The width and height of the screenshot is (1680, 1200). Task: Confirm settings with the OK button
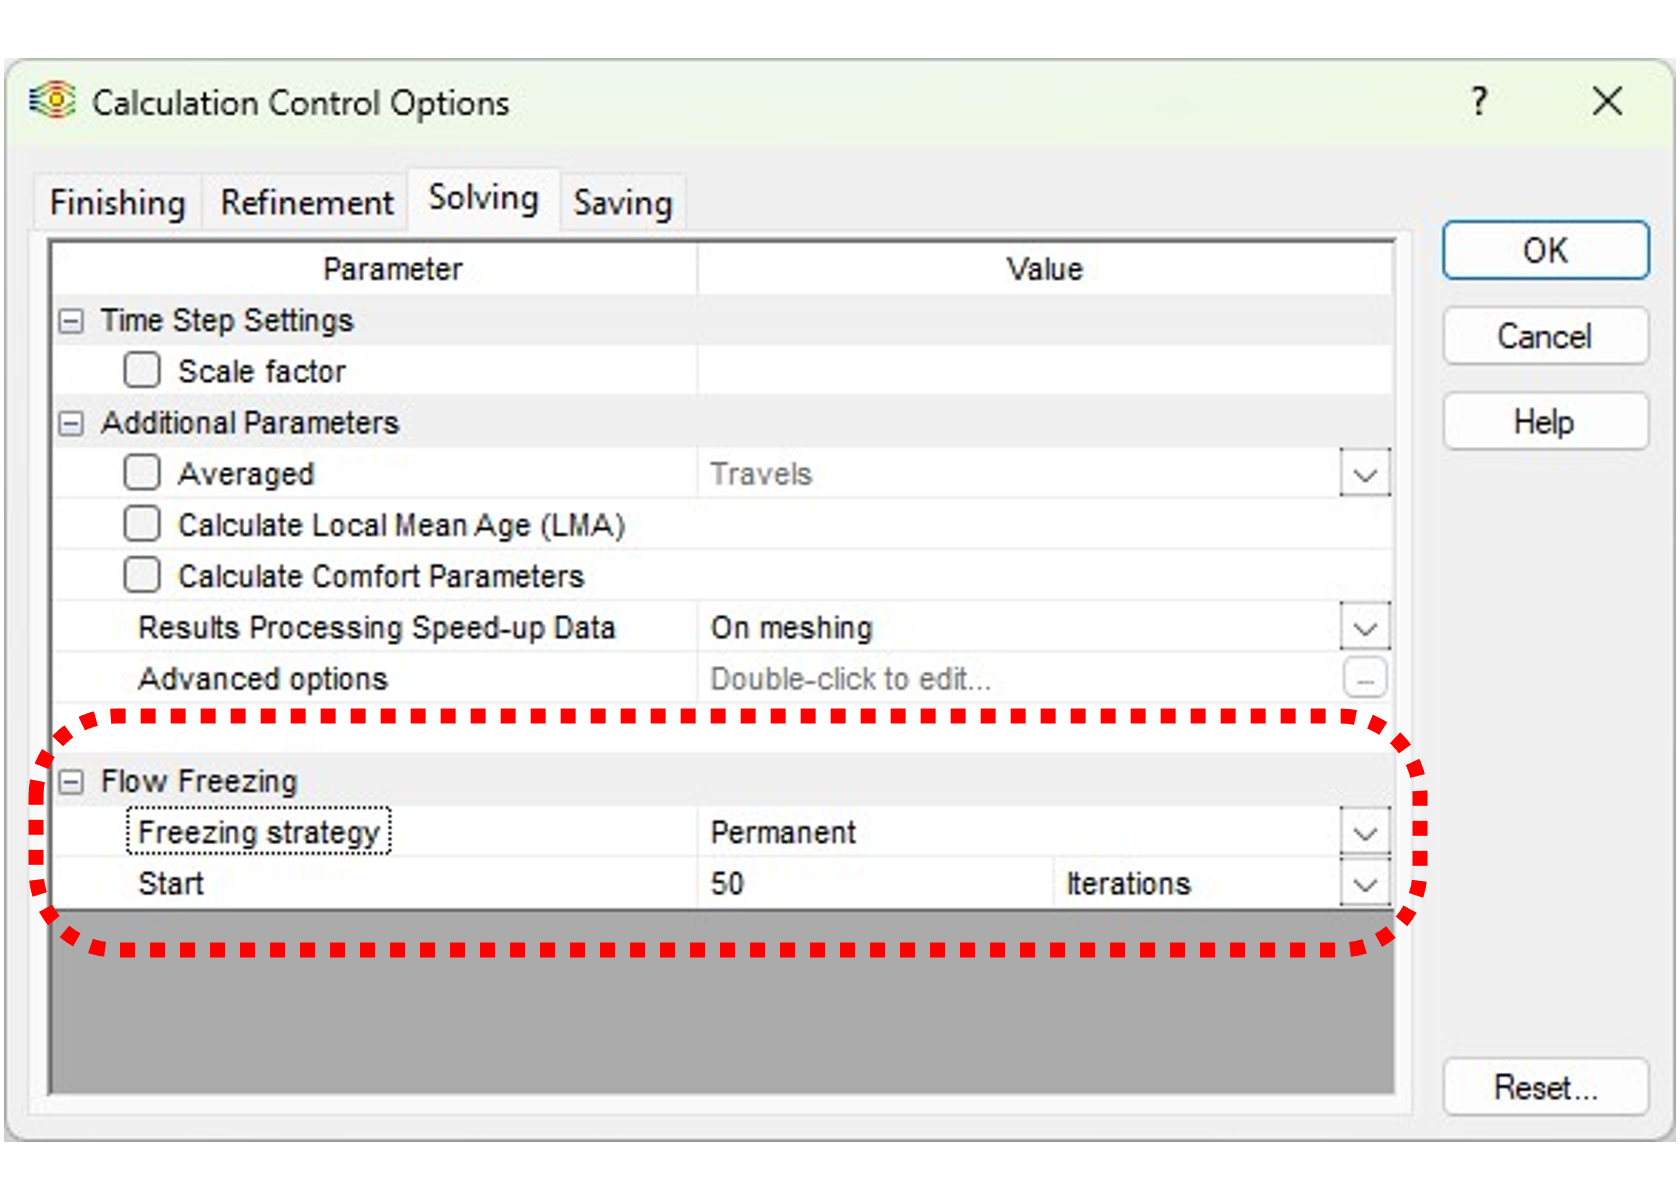coord(1545,250)
